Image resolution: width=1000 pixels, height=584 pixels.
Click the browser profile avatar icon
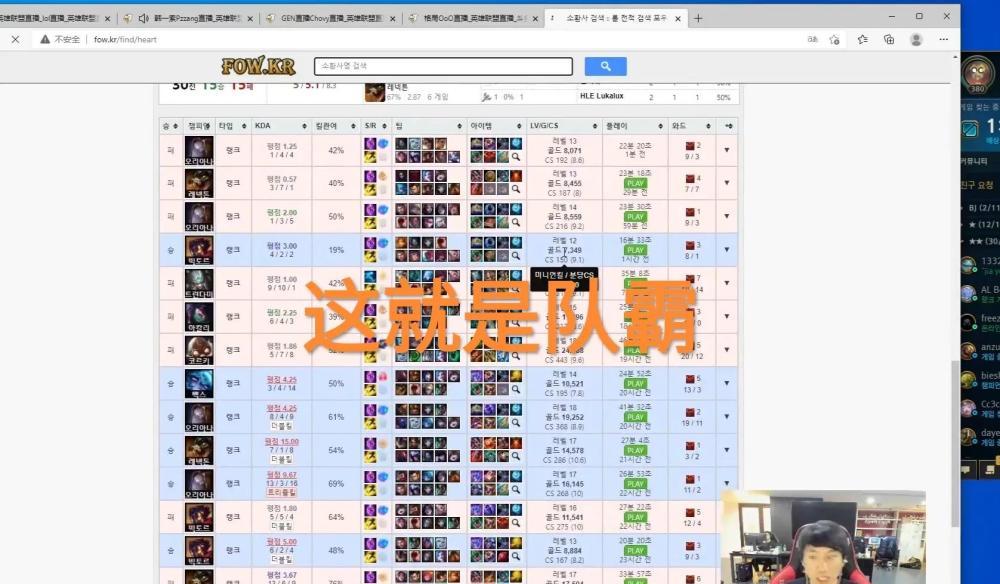tap(916, 40)
